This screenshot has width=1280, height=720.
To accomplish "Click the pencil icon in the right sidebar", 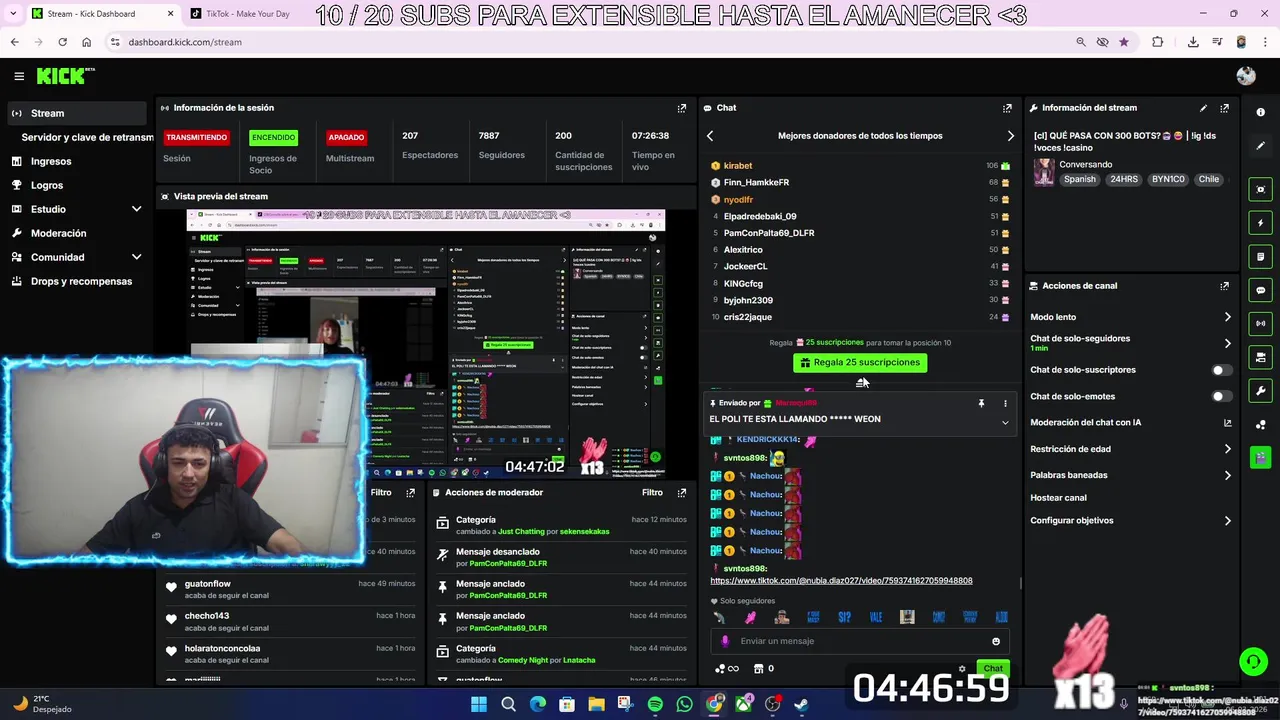I will click(x=1260, y=146).
